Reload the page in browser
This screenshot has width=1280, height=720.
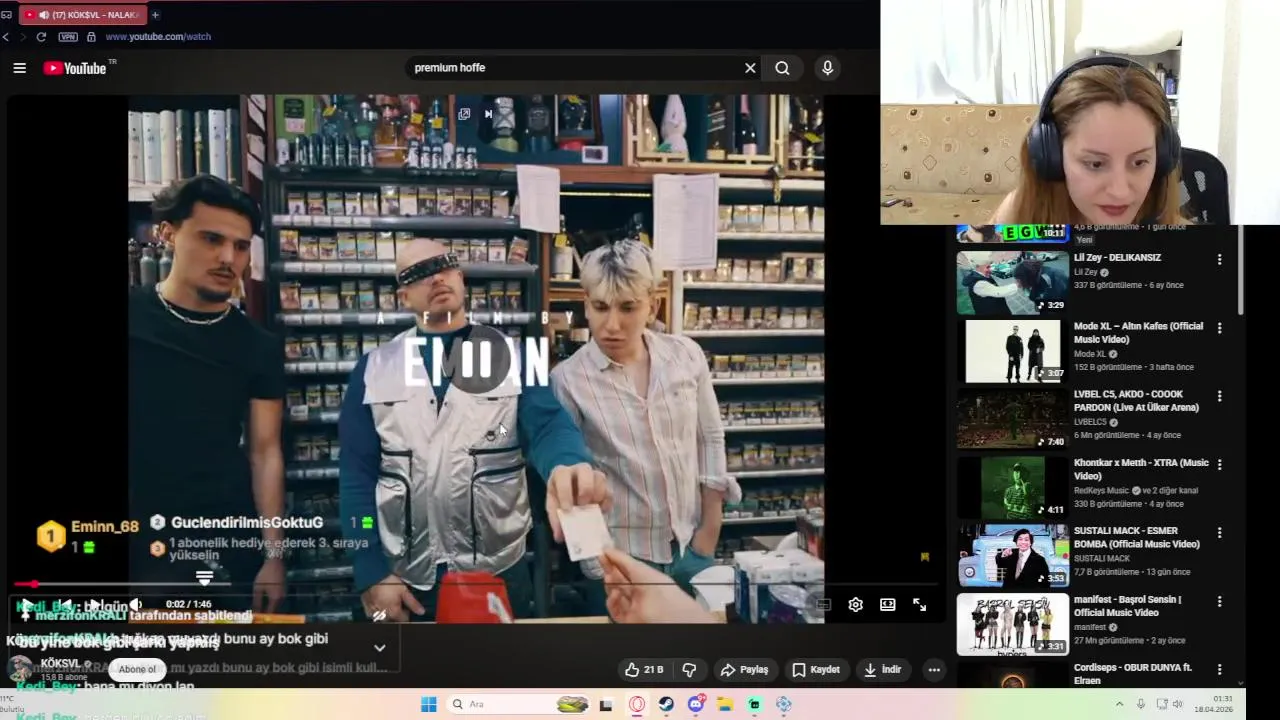(41, 37)
